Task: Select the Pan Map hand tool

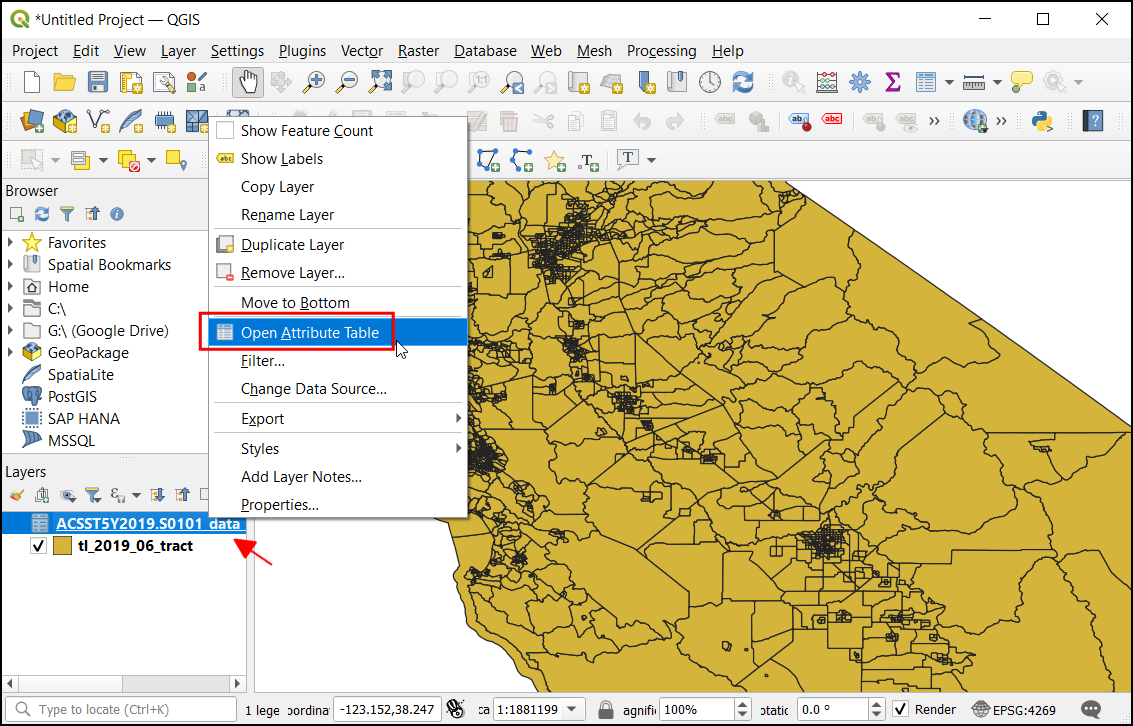Action: (247, 82)
